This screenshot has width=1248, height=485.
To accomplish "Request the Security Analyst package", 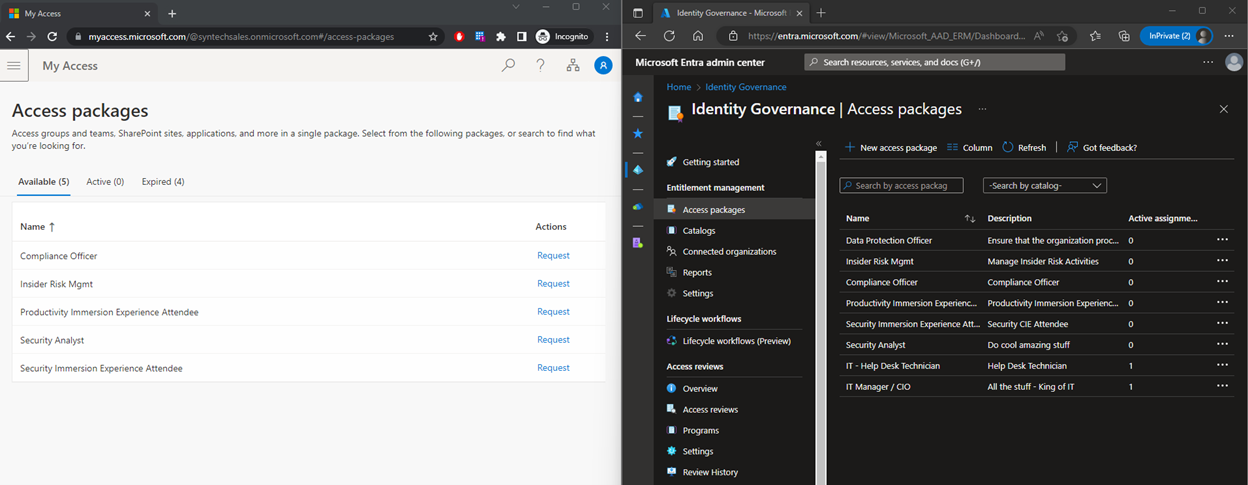I will (553, 339).
